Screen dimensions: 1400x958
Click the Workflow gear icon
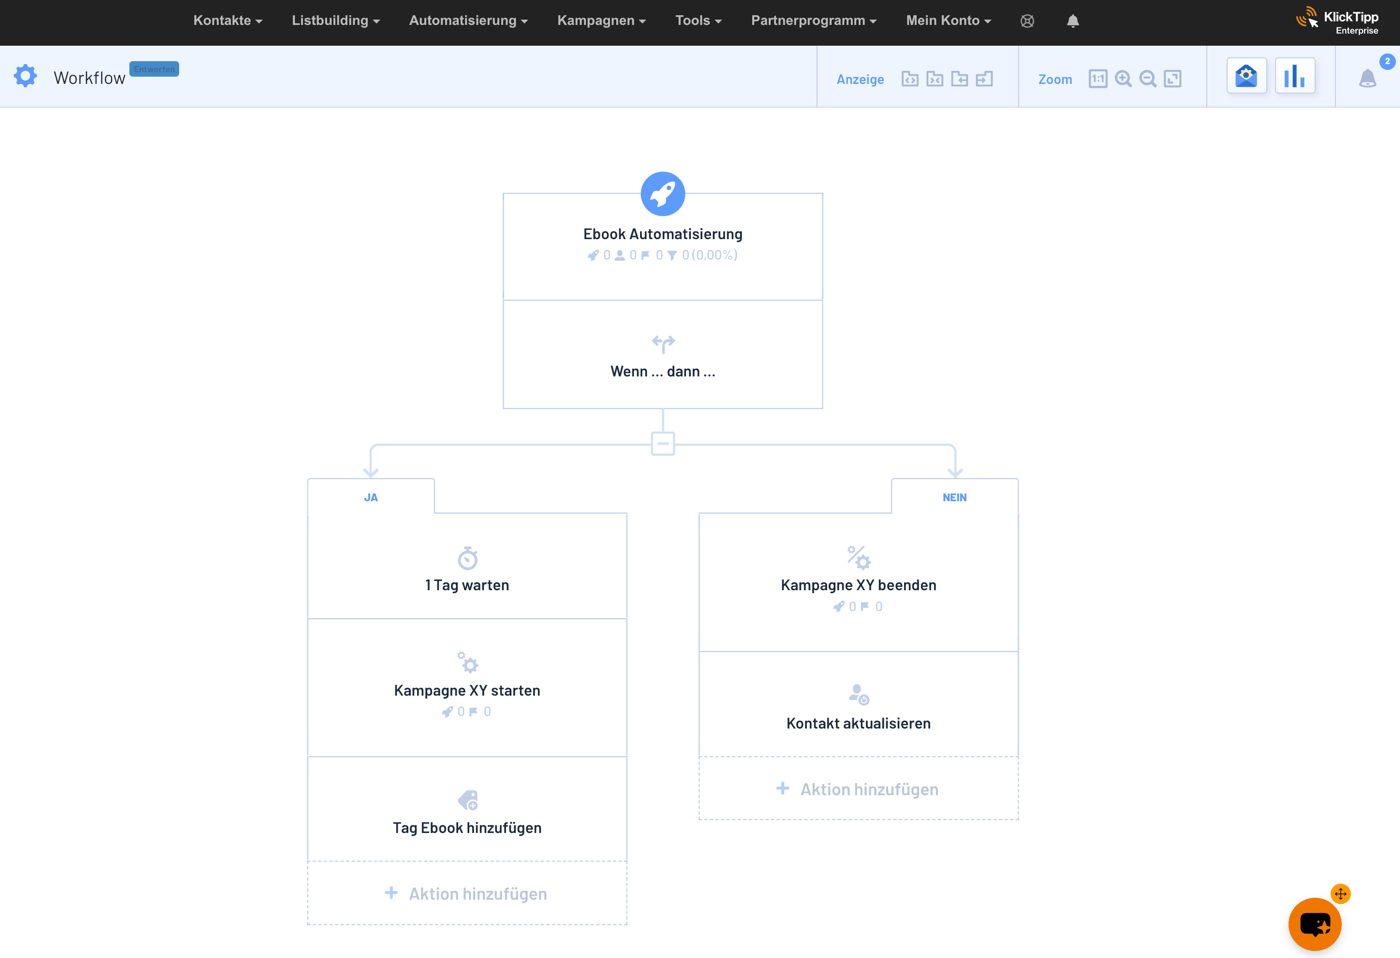25,76
